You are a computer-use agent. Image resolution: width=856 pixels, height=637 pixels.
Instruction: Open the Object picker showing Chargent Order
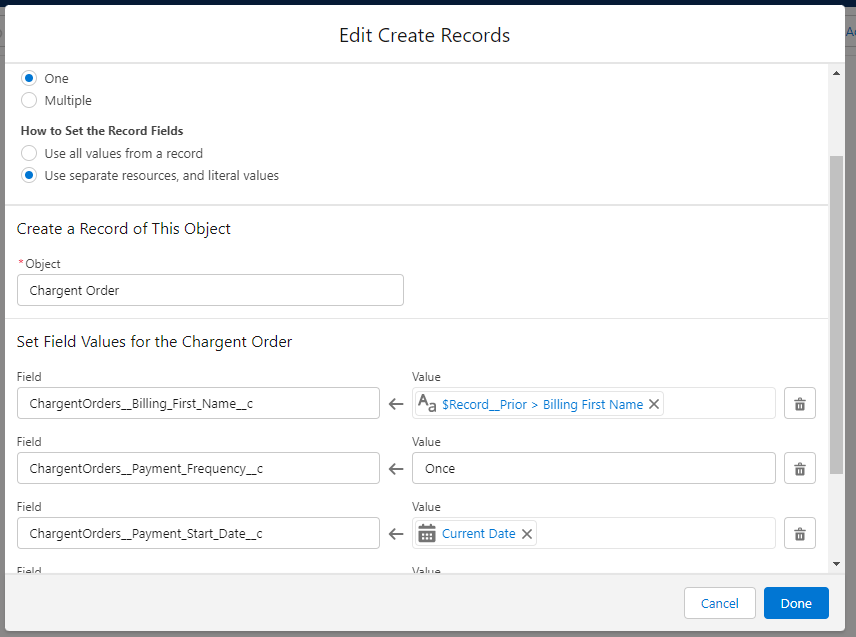pyautogui.click(x=210, y=290)
